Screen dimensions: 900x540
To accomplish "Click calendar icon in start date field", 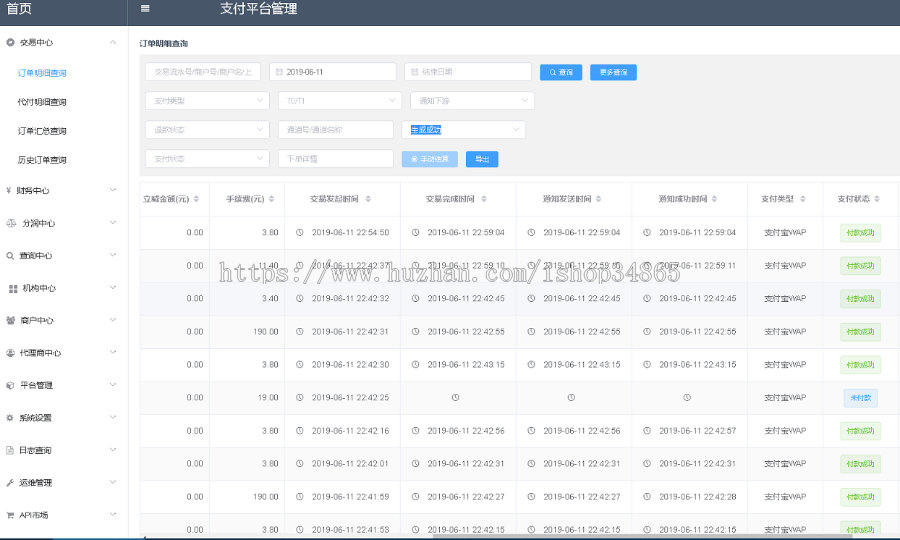I will (x=279, y=72).
